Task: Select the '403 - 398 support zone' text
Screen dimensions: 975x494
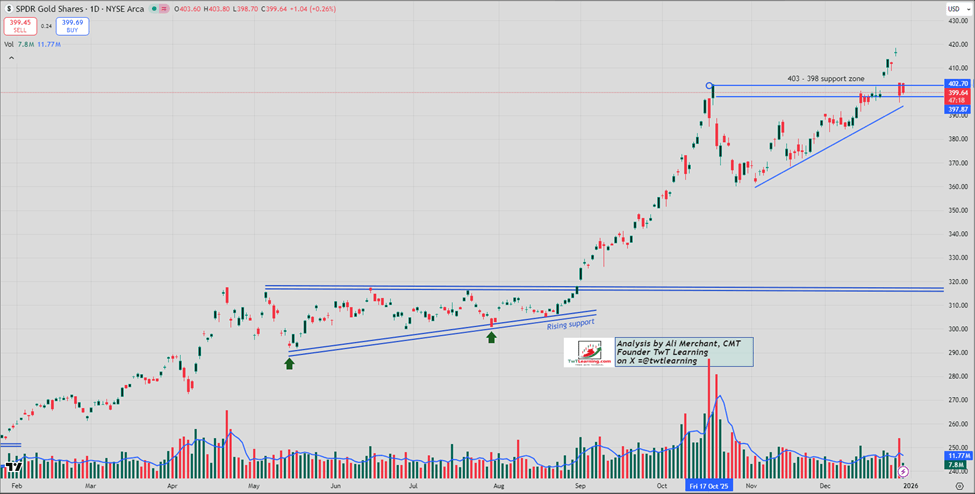Action: pyautogui.click(x=824, y=79)
